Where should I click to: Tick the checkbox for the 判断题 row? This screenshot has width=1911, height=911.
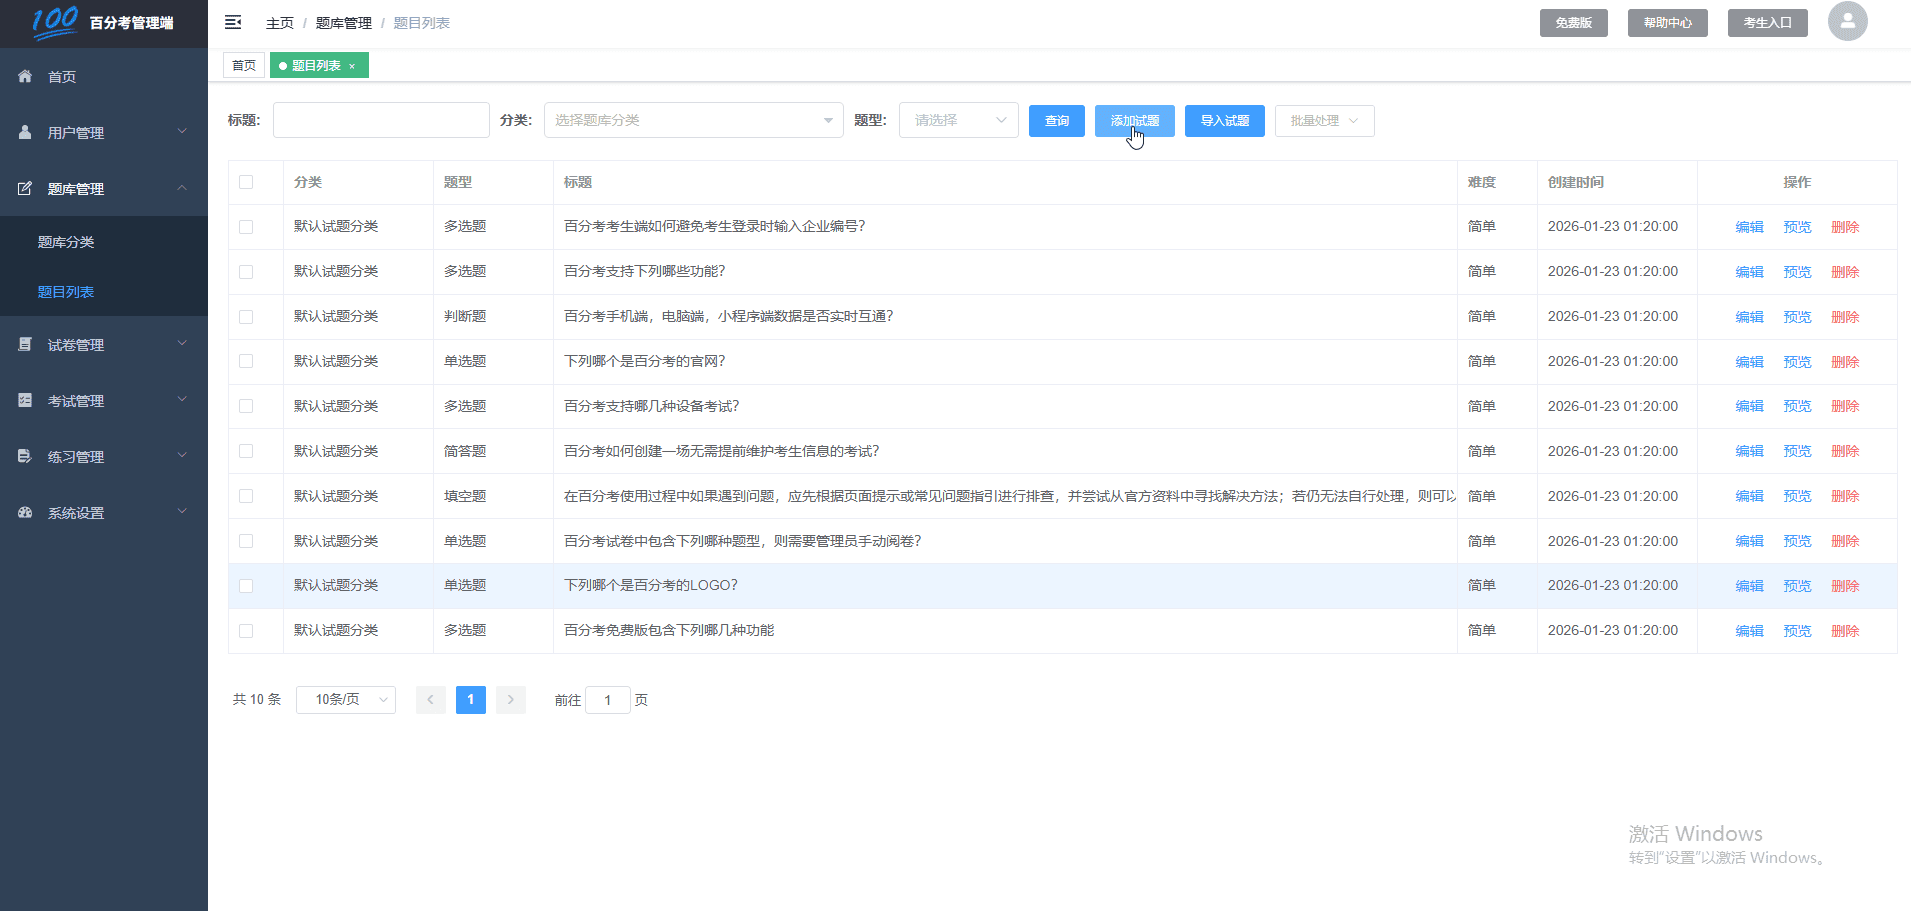(x=246, y=316)
